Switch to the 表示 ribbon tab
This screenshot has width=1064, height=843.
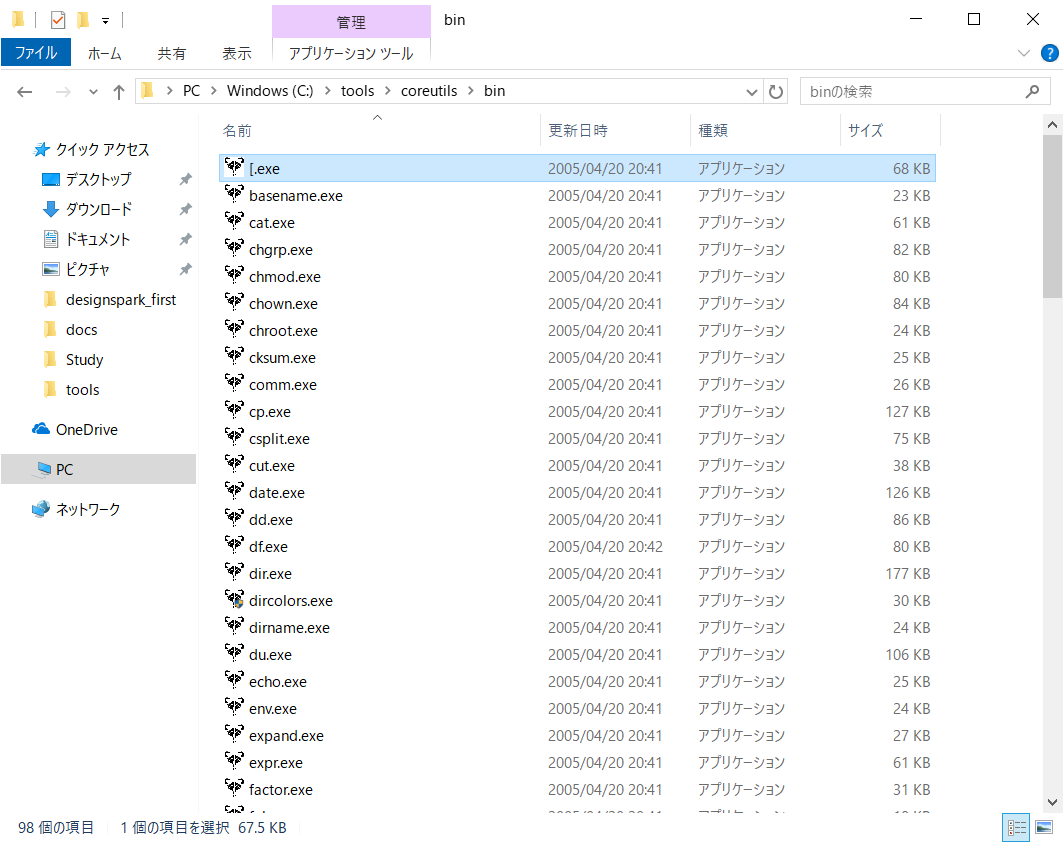click(237, 54)
